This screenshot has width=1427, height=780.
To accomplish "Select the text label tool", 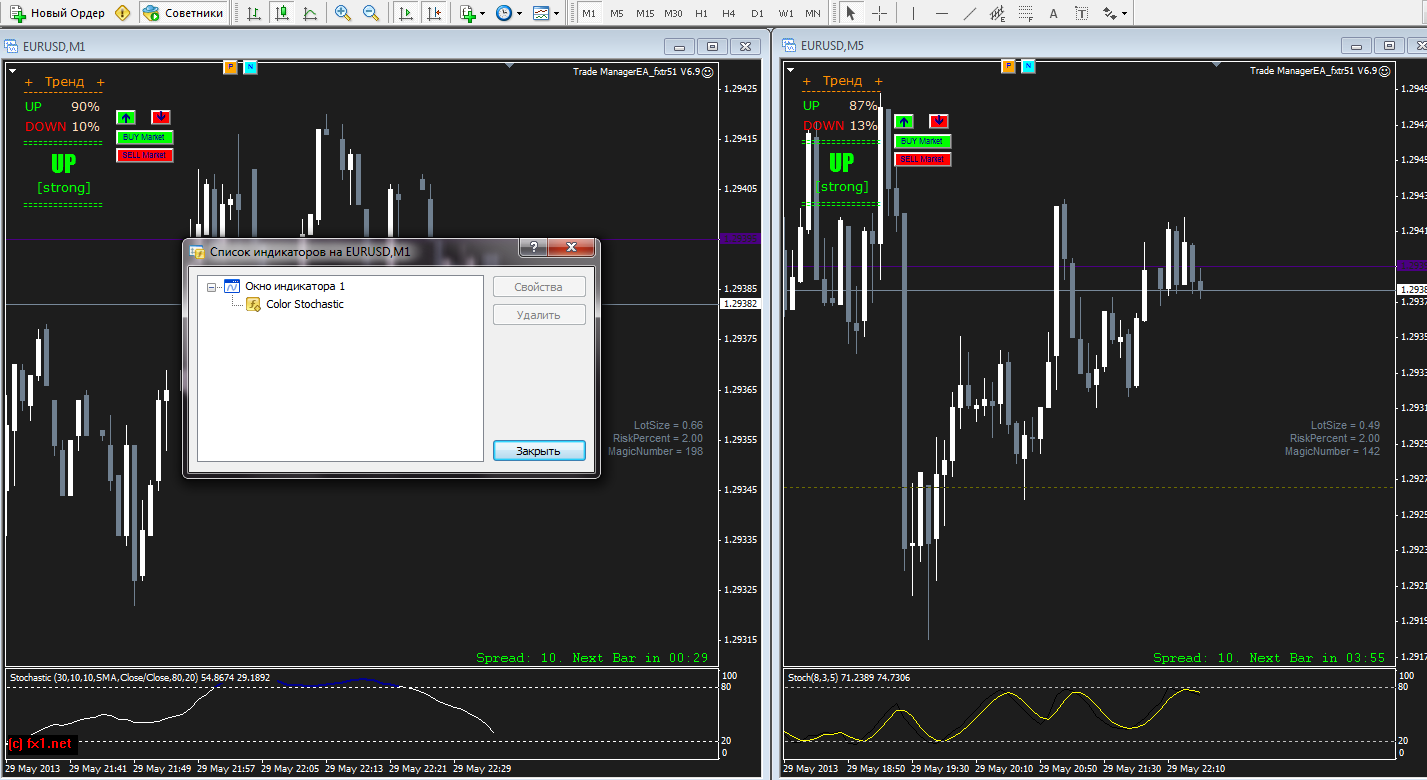I will tap(1082, 13).
